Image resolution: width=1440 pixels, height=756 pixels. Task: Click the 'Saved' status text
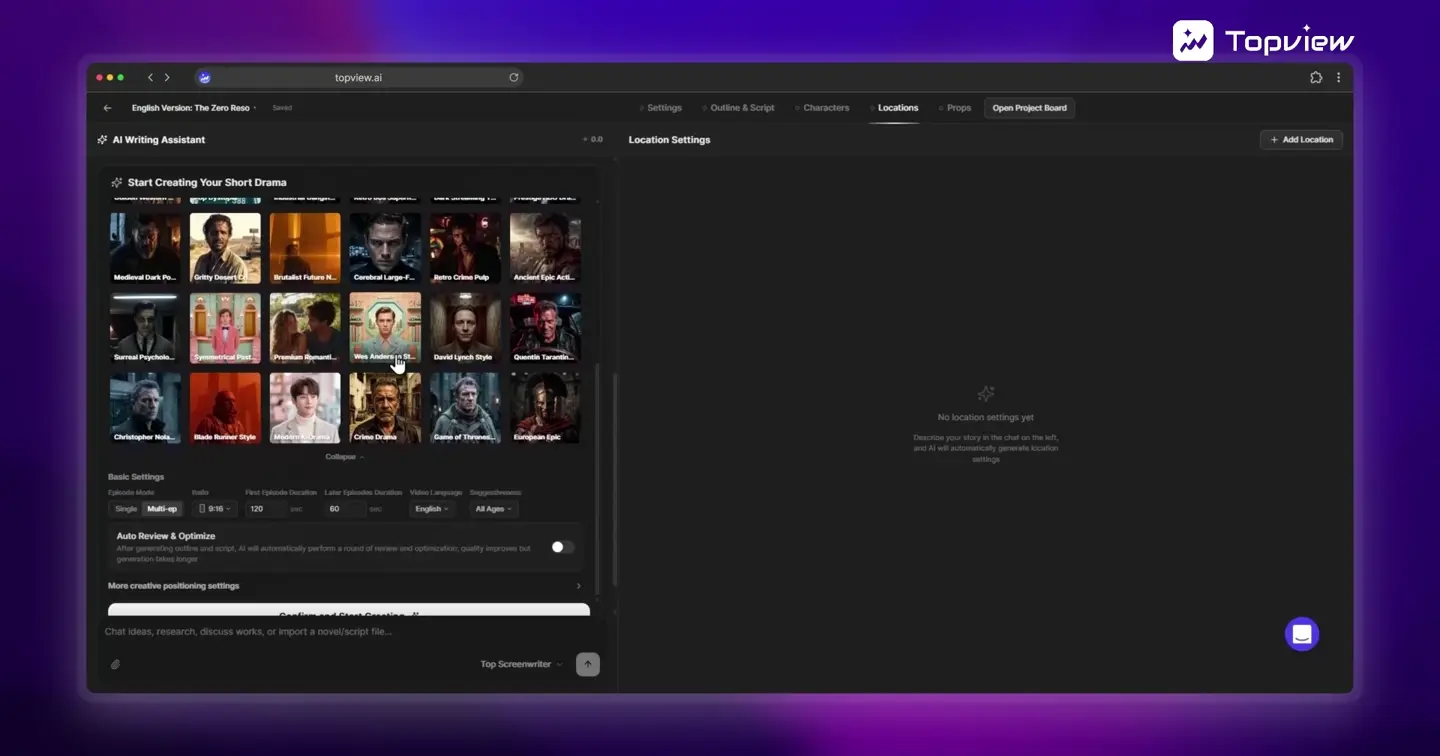coord(282,108)
